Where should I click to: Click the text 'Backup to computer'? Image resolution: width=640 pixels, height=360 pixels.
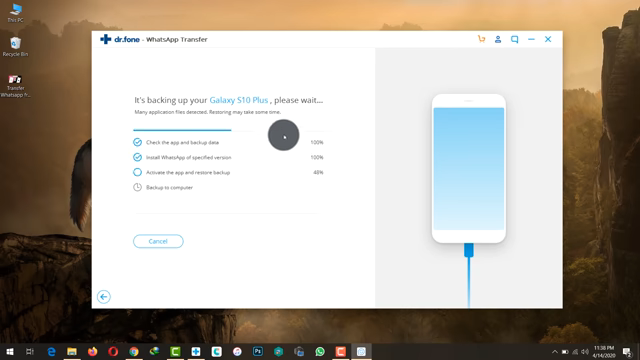[169, 187]
